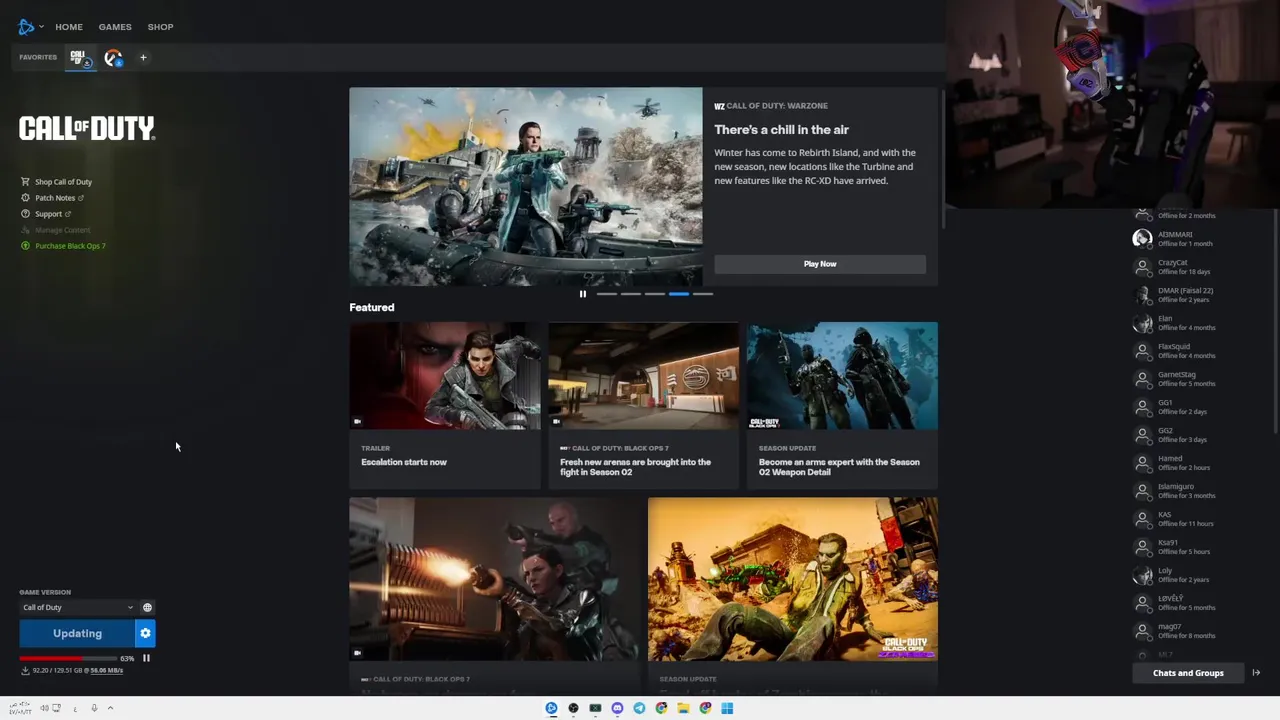Open game options gear beside Updating
This screenshot has height=720, width=1280.
(145, 633)
